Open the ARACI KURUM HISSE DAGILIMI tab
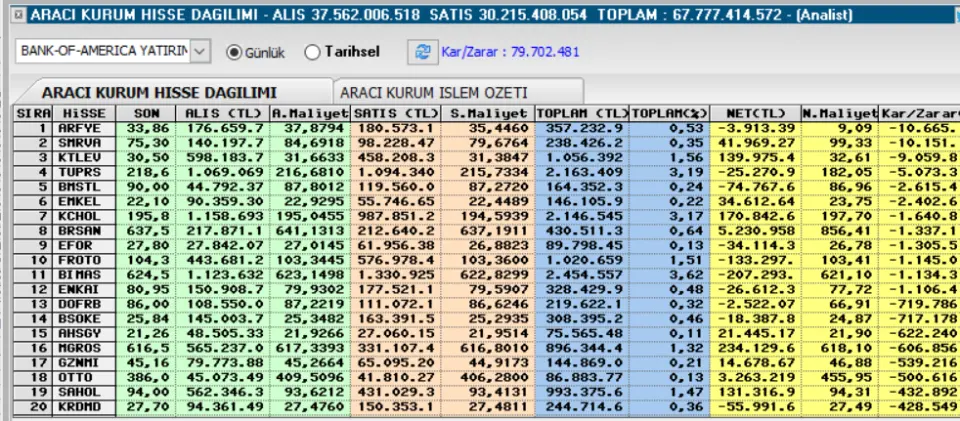The height and width of the screenshot is (421, 960). (x=173, y=91)
